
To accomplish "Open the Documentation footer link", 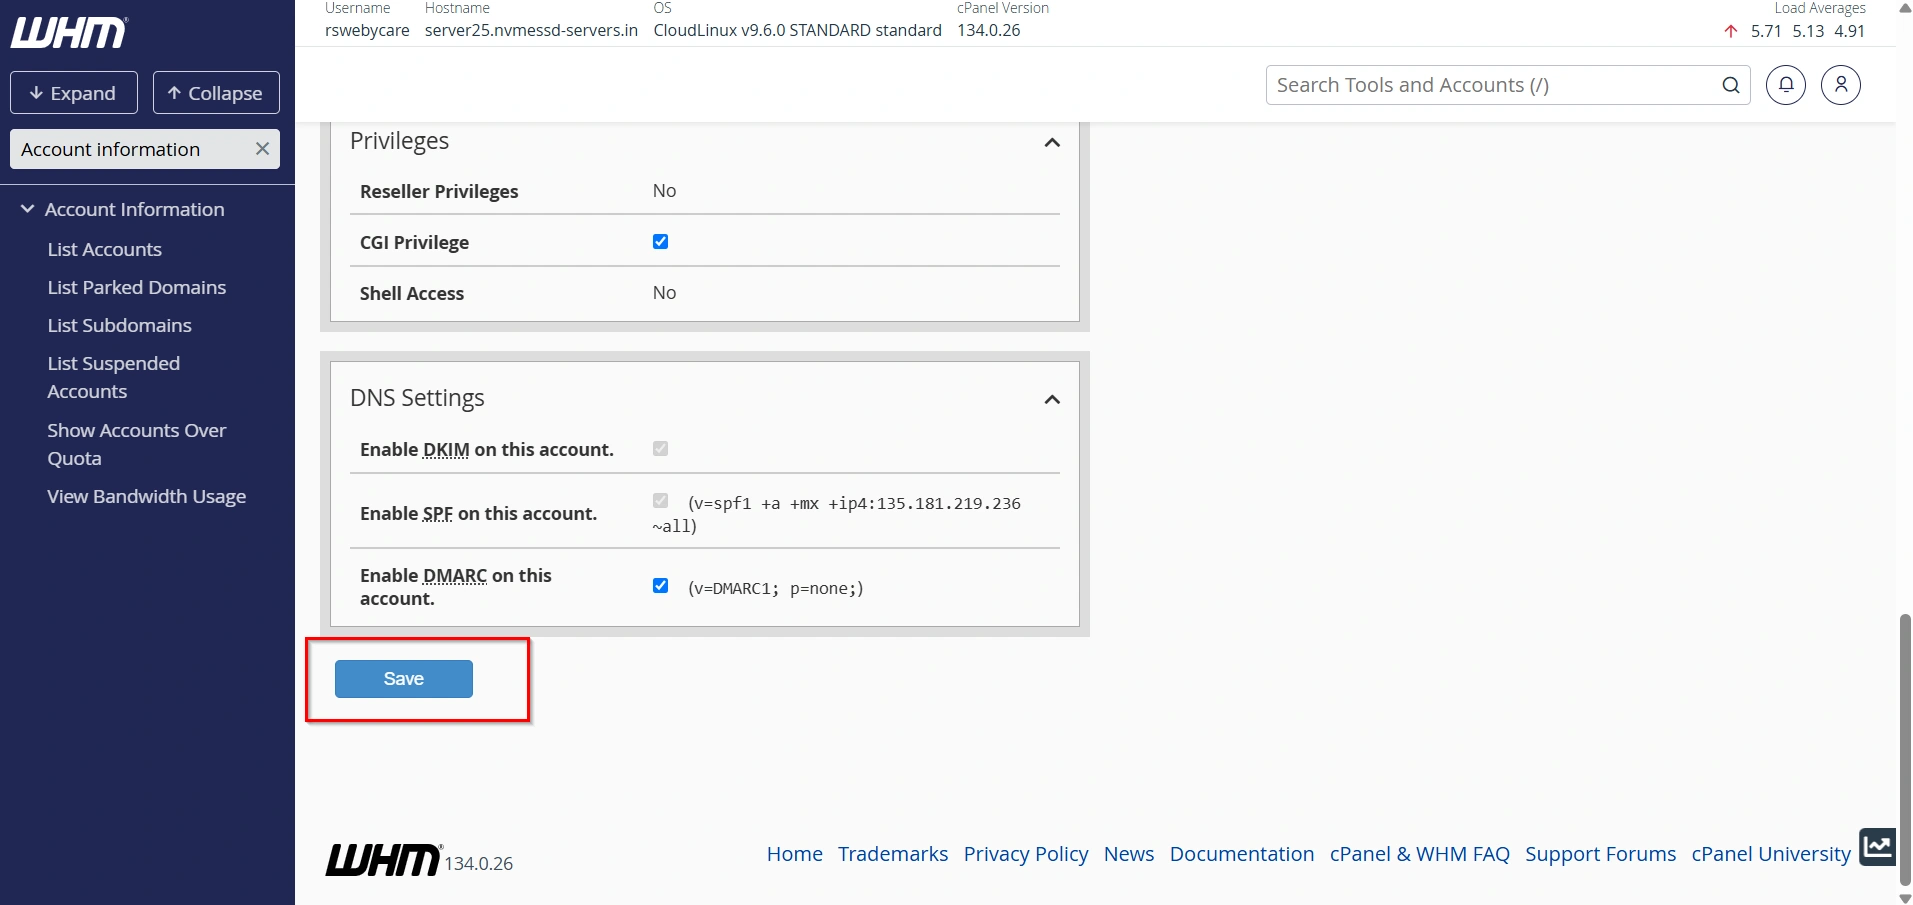I will coord(1242,854).
